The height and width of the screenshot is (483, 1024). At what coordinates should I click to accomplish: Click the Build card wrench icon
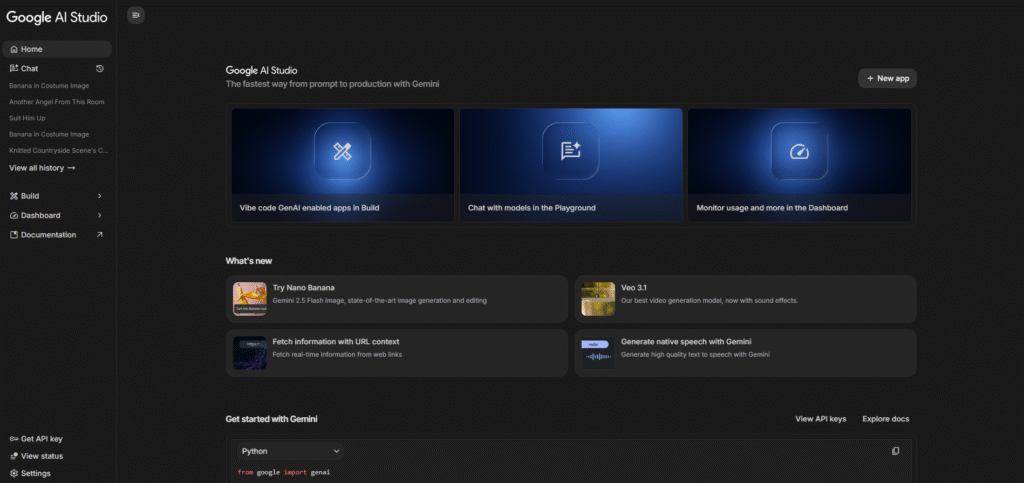tap(343, 151)
